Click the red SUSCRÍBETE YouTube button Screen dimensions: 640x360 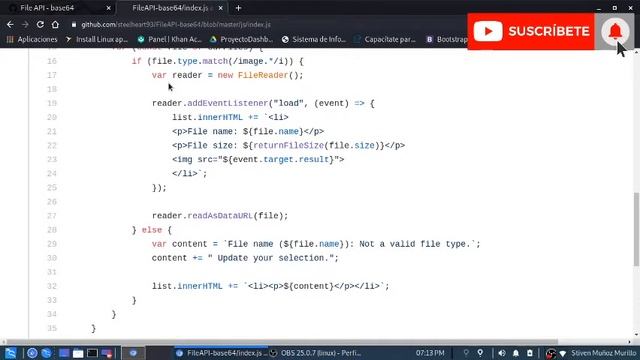531,31
